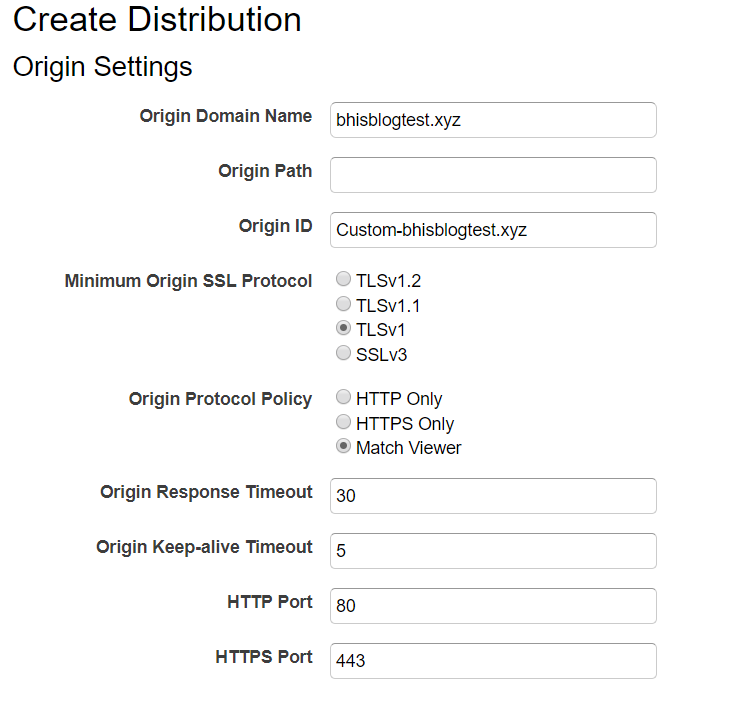Screen dimensions: 731x703
Task: Set origin protocol policy to HTTP Only
Action: point(344,397)
